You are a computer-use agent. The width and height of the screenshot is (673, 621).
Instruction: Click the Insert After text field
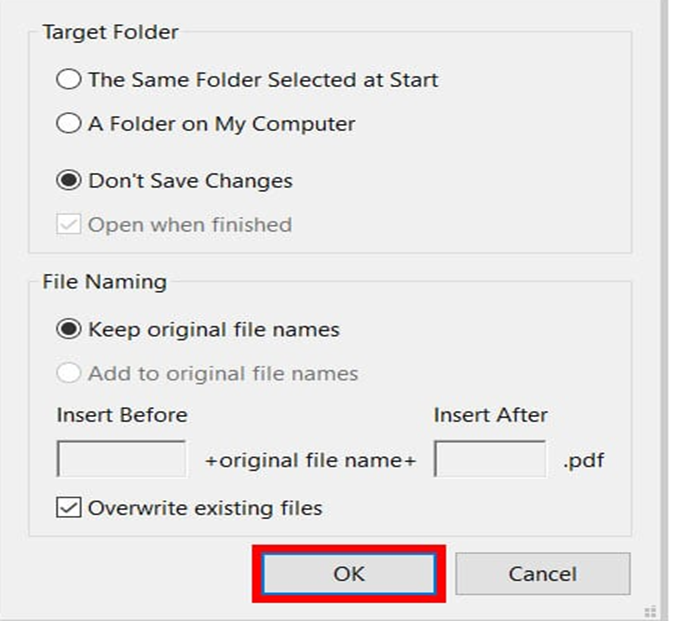tap(490, 460)
